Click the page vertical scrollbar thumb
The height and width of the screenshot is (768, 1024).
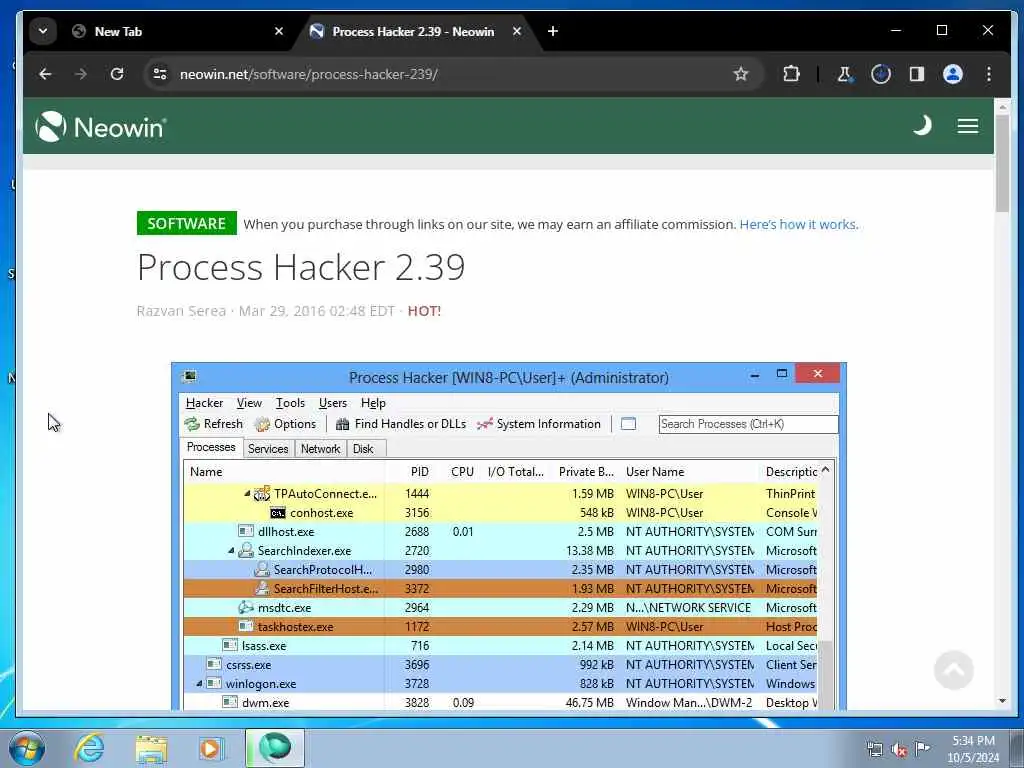pos(1002,162)
